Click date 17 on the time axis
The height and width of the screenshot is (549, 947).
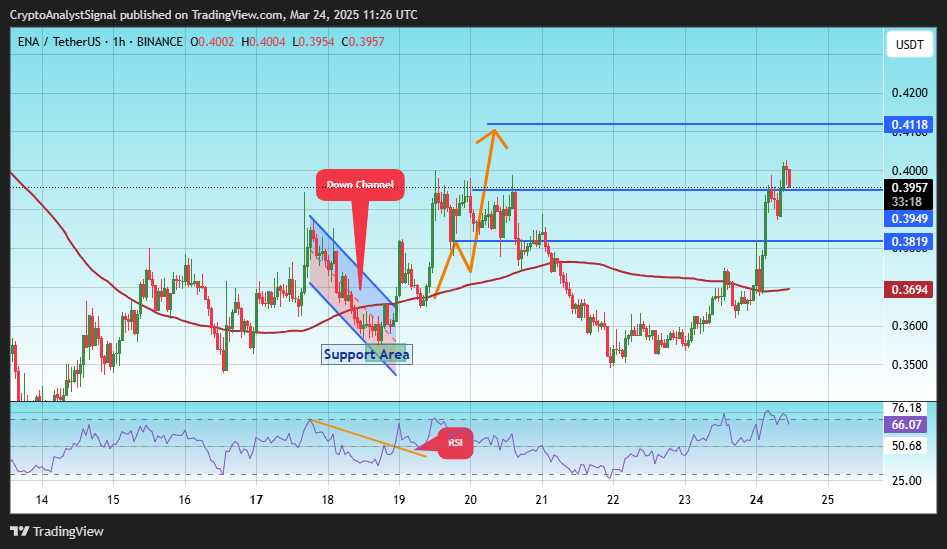pyautogui.click(x=256, y=499)
